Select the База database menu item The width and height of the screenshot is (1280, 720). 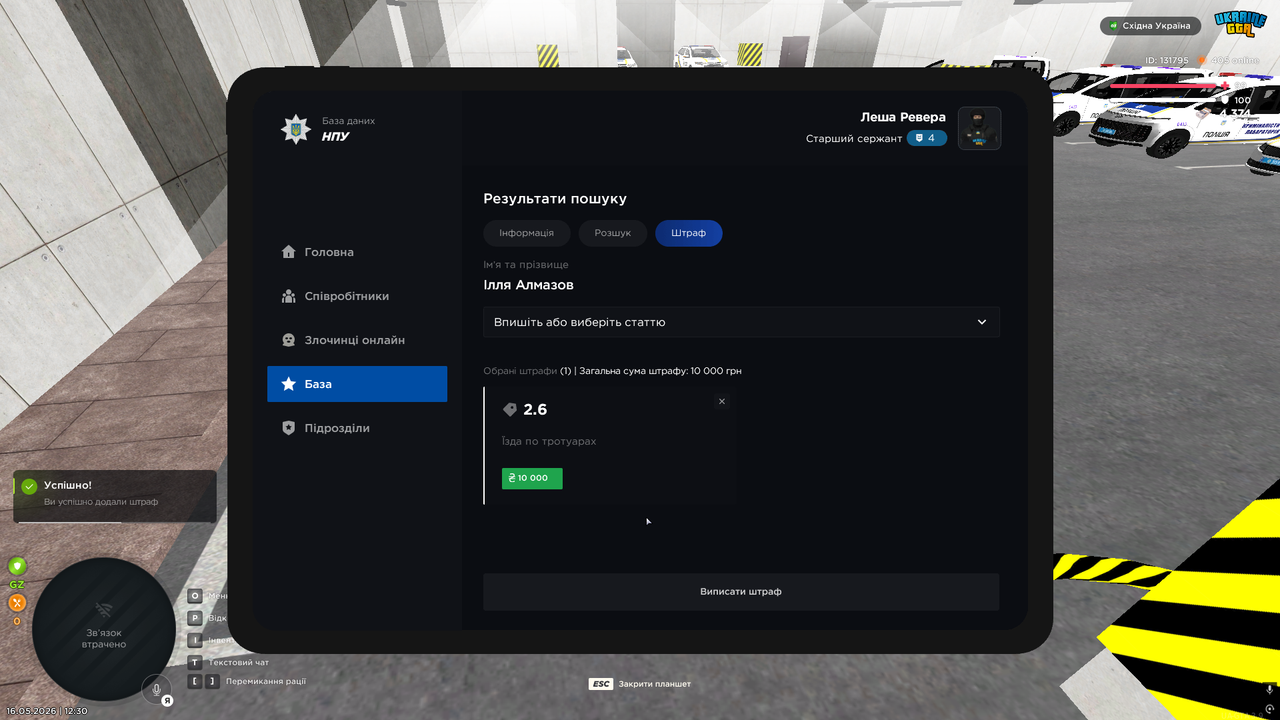pyautogui.click(x=357, y=384)
